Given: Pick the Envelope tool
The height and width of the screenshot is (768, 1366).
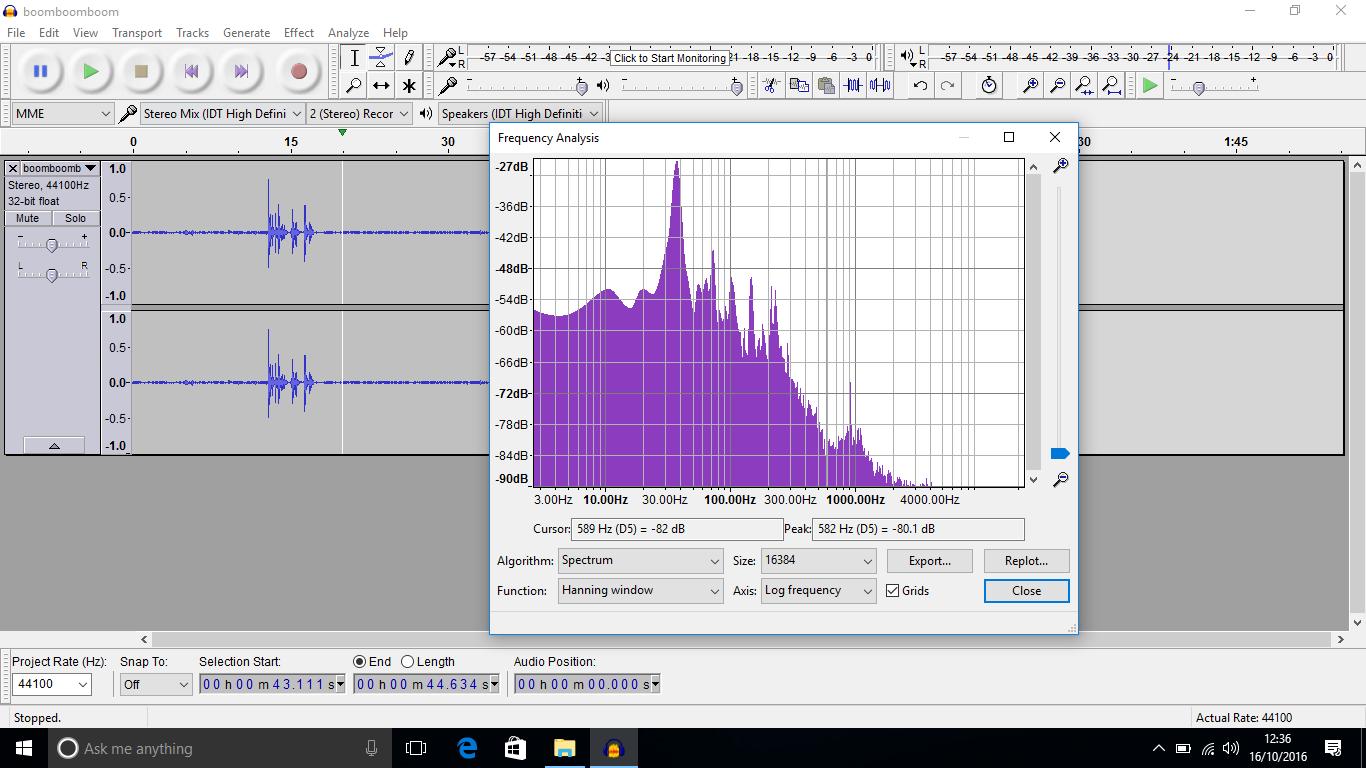Looking at the screenshot, I should pos(381,58).
